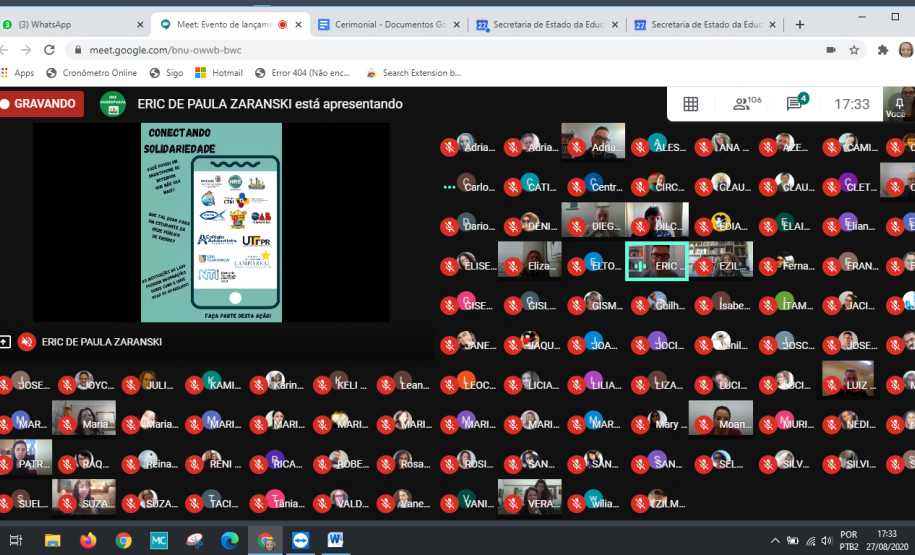Open Firefox from the taskbar
This screenshot has height=555, width=915.
[88, 540]
